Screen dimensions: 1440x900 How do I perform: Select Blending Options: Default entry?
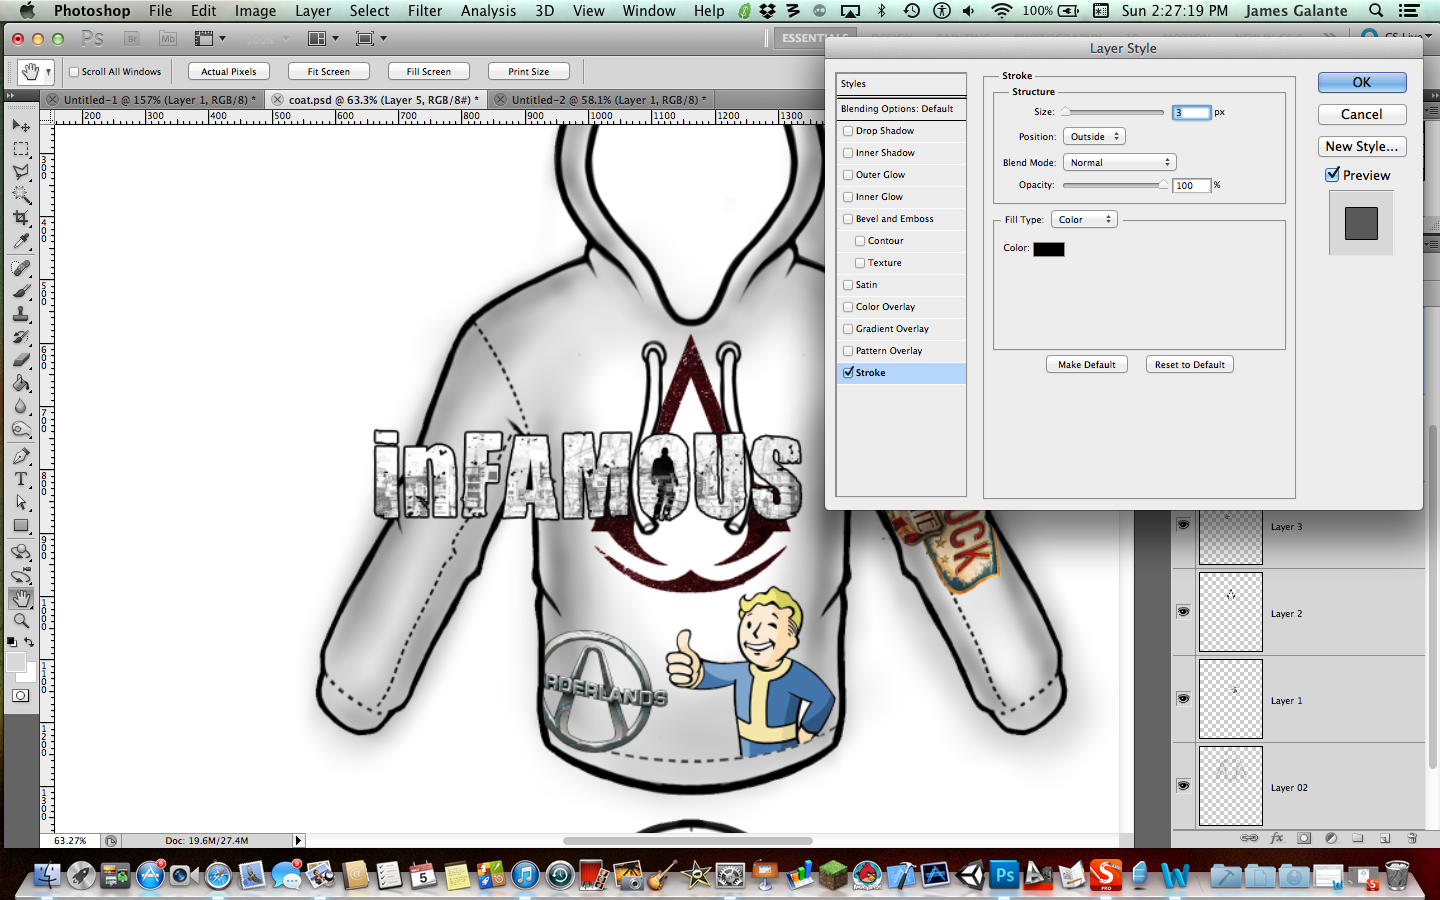(x=901, y=109)
